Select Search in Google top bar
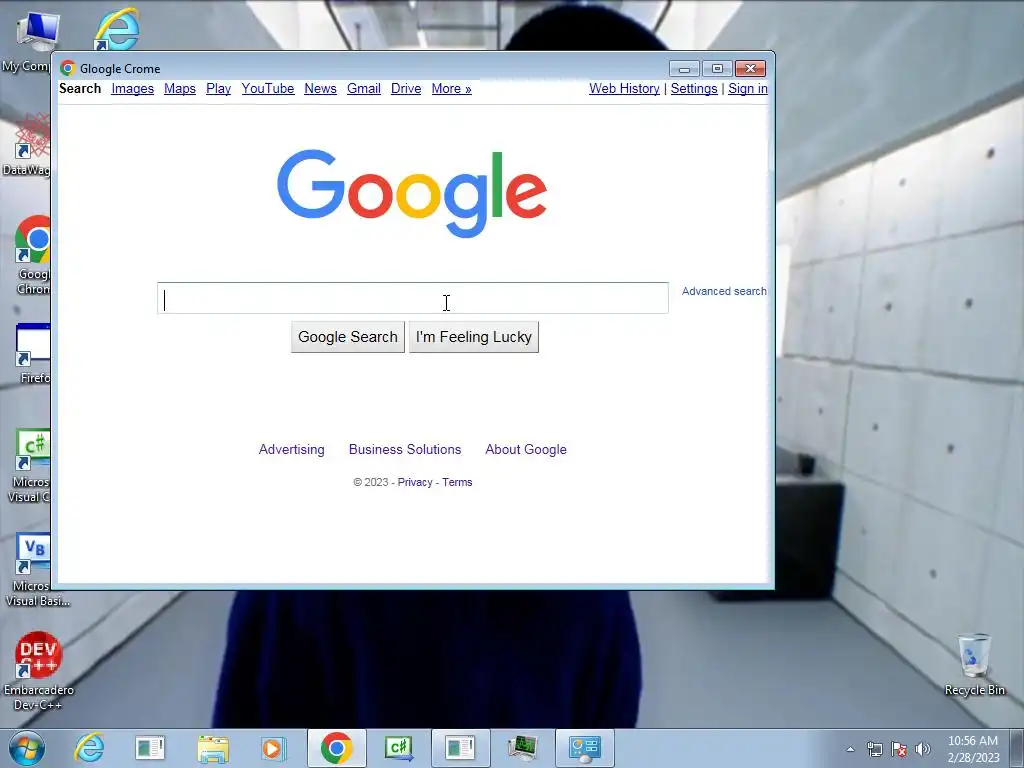 click(80, 89)
